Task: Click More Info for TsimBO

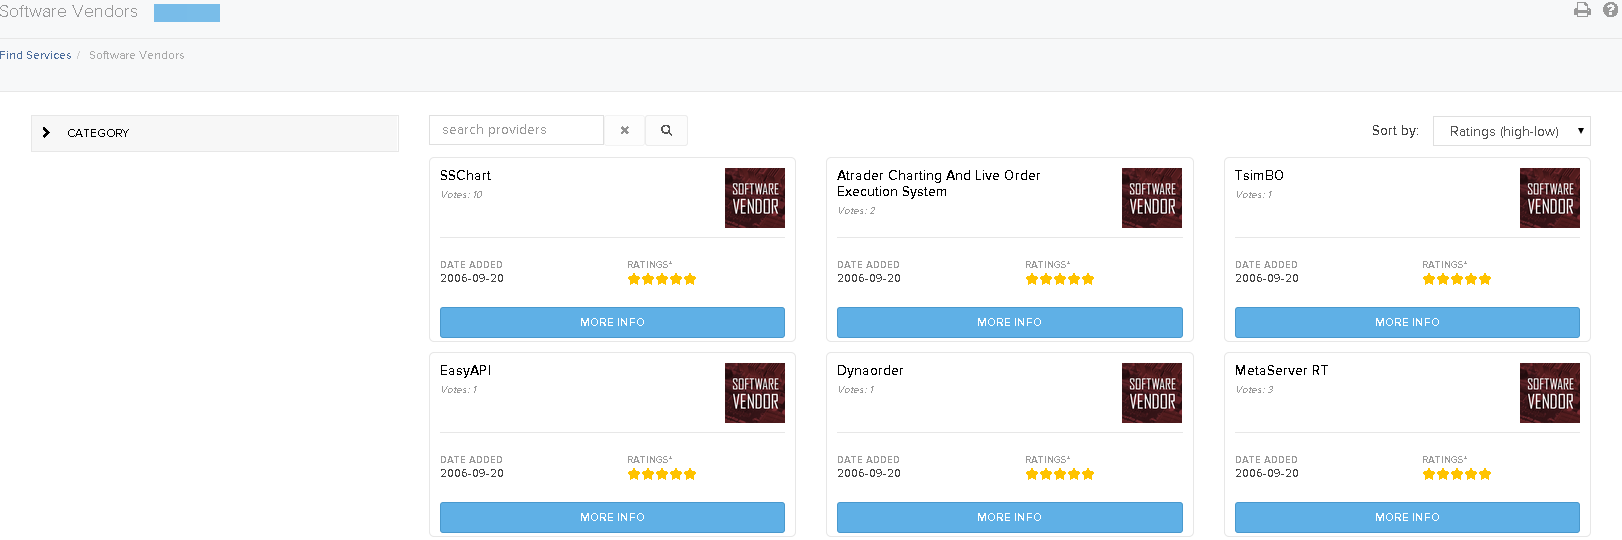Action: click(x=1407, y=322)
